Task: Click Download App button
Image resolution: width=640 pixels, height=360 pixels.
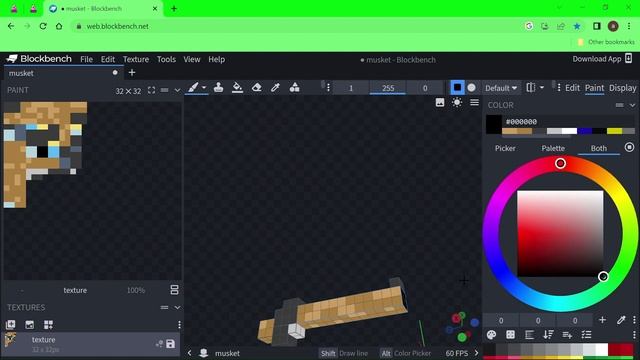Action: point(602,59)
